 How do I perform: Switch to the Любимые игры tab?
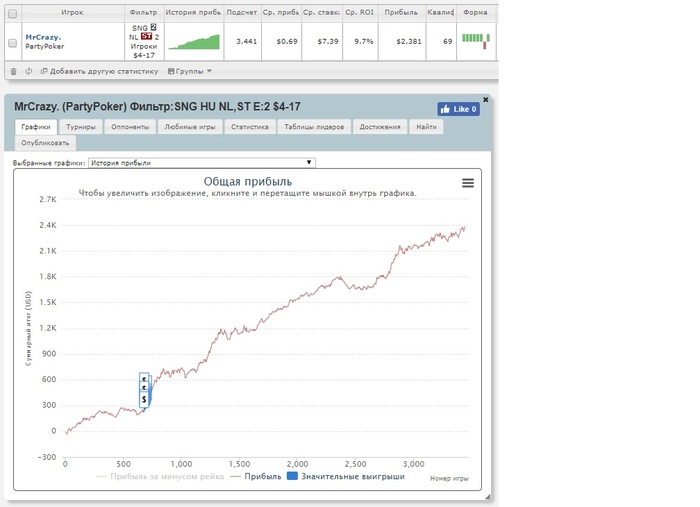click(x=190, y=127)
